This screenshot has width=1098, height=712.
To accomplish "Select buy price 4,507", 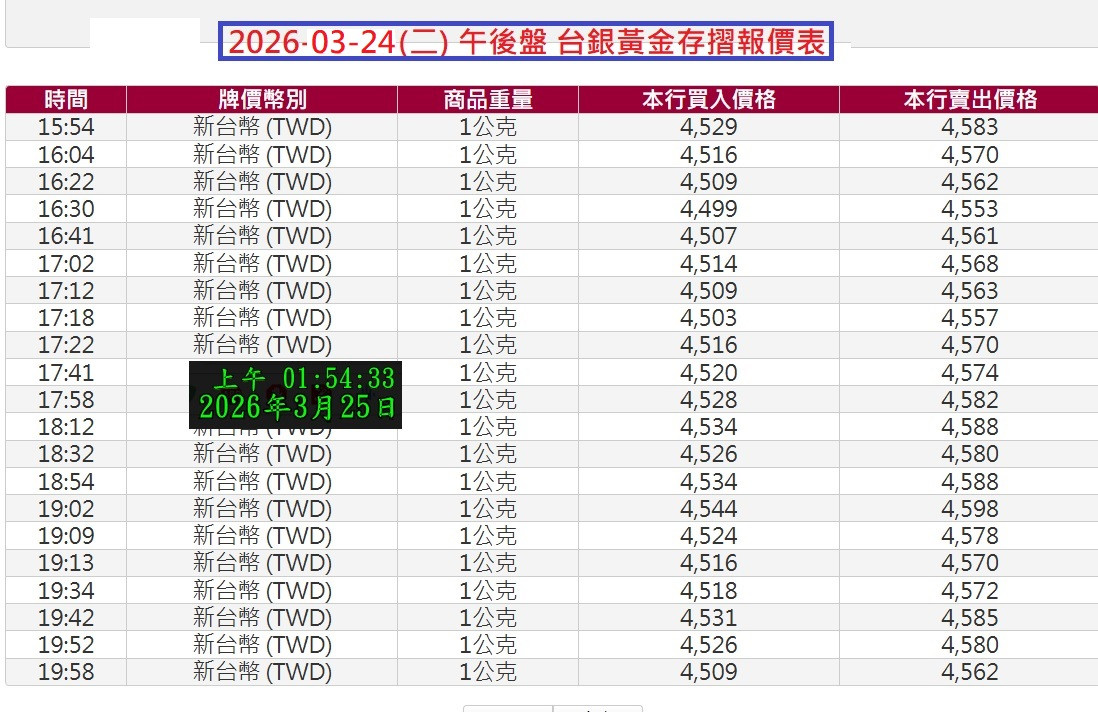I will [709, 236].
